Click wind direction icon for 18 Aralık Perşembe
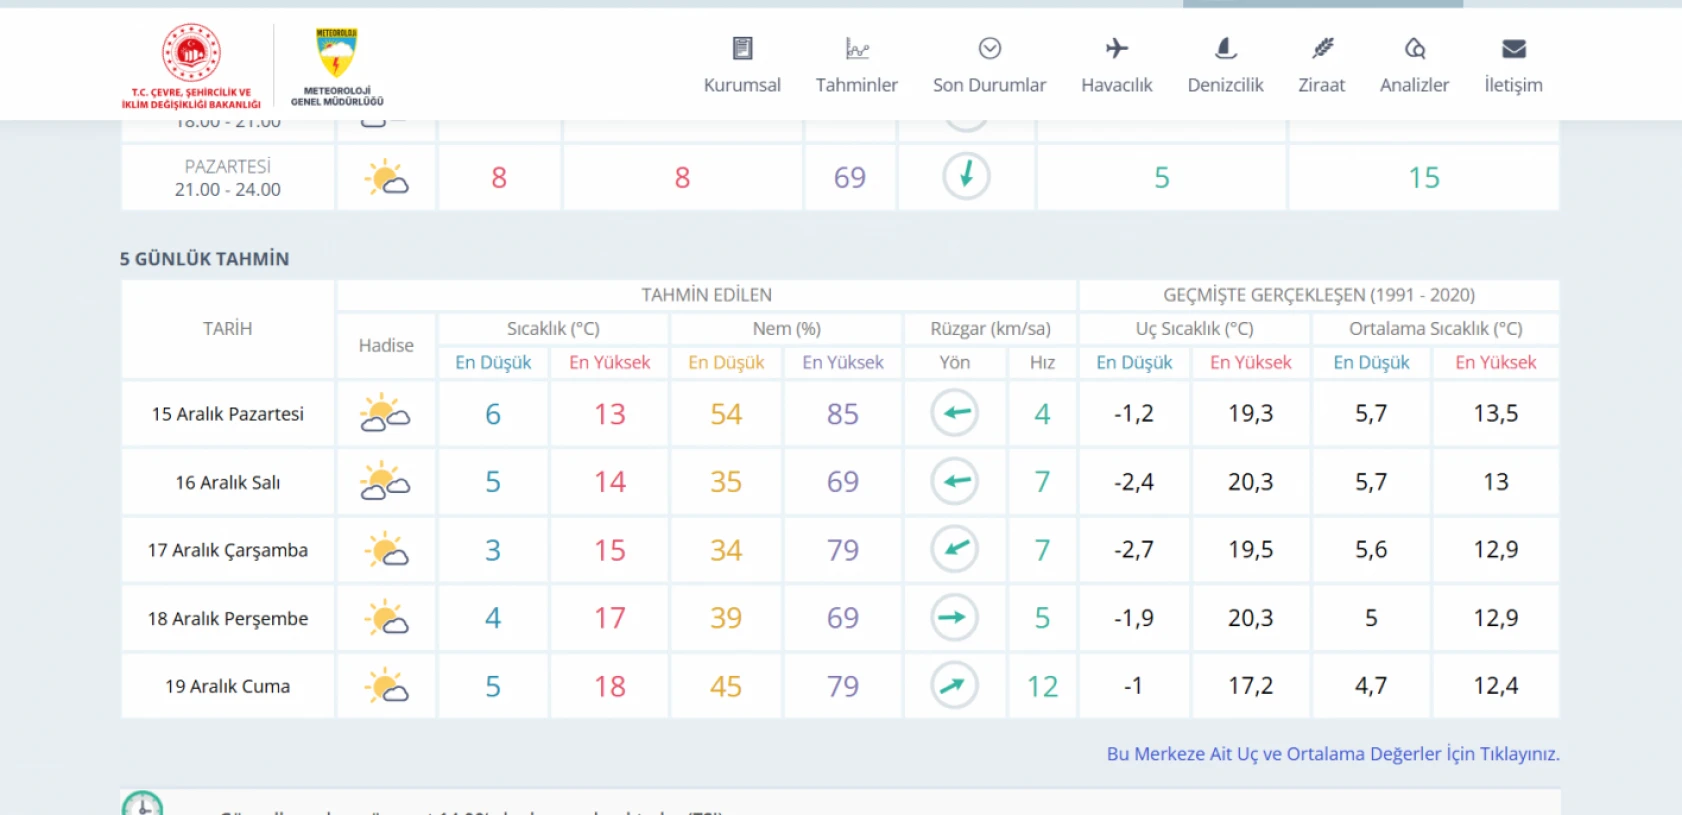This screenshot has width=1682, height=815. coord(954,618)
